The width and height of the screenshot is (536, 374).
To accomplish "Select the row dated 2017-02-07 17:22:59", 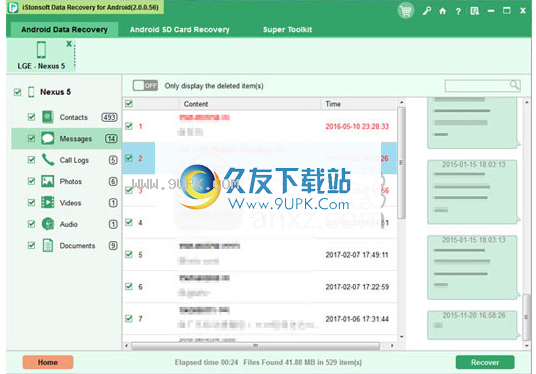I will [x=260, y=286].
